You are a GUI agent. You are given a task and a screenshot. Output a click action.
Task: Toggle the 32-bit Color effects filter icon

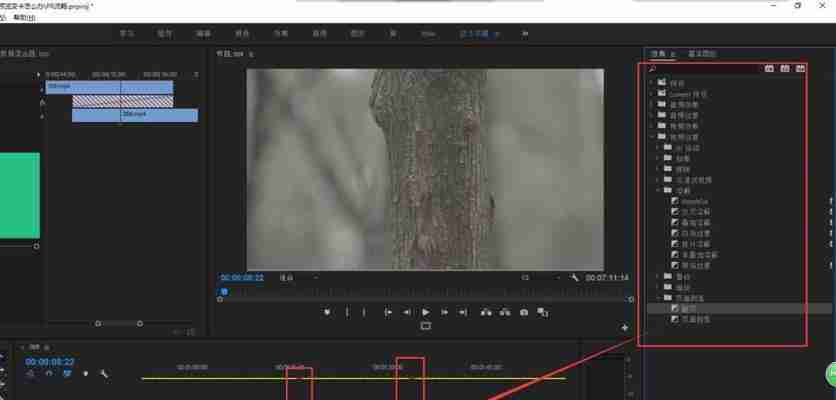[785, 68]
